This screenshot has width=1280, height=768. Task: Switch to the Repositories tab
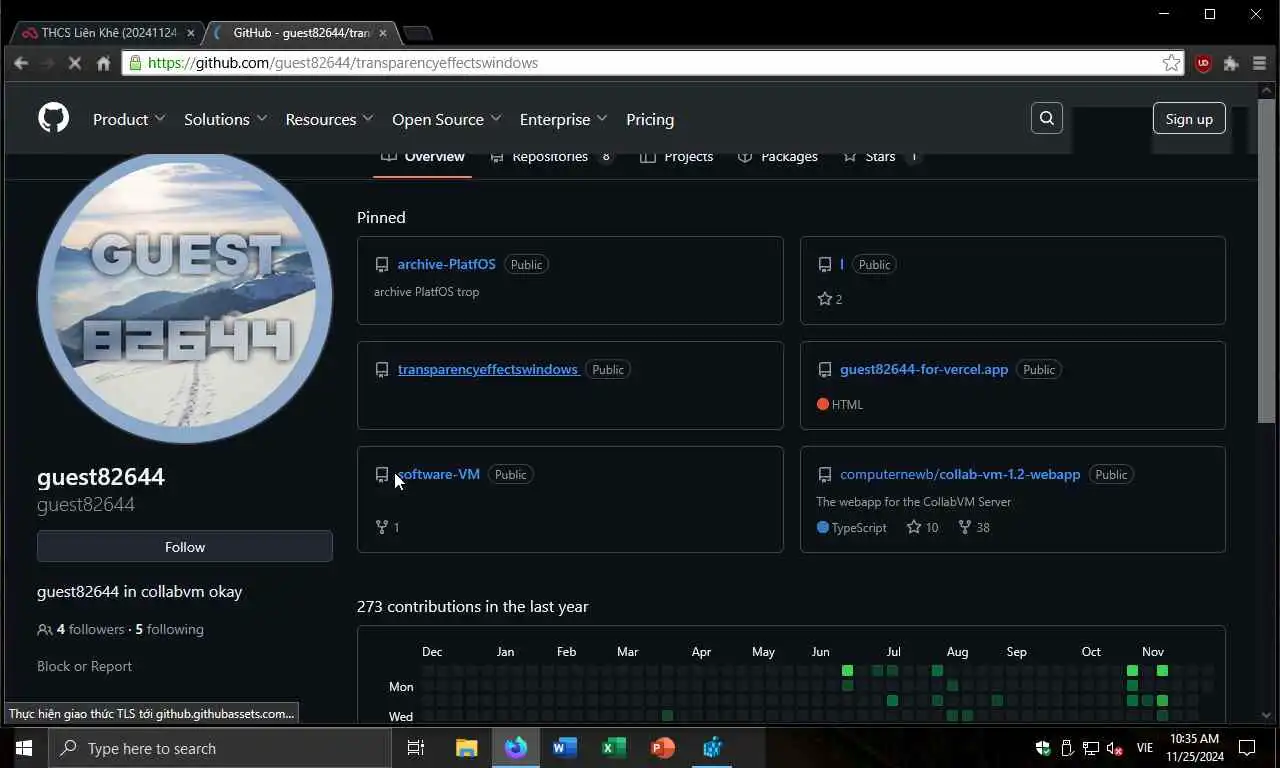coord(551,157)
